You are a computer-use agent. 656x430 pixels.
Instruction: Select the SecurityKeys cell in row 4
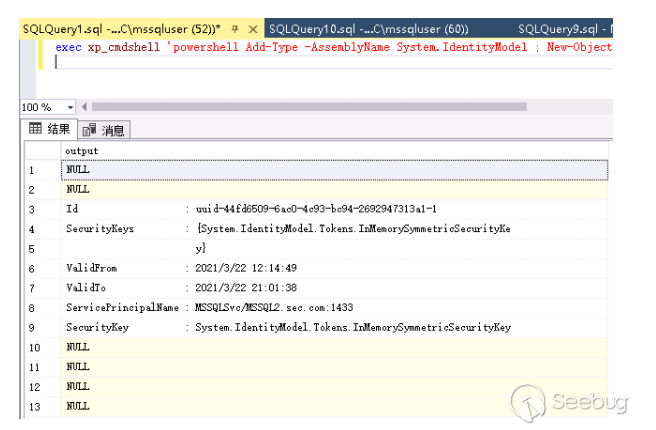pos(334,229)
